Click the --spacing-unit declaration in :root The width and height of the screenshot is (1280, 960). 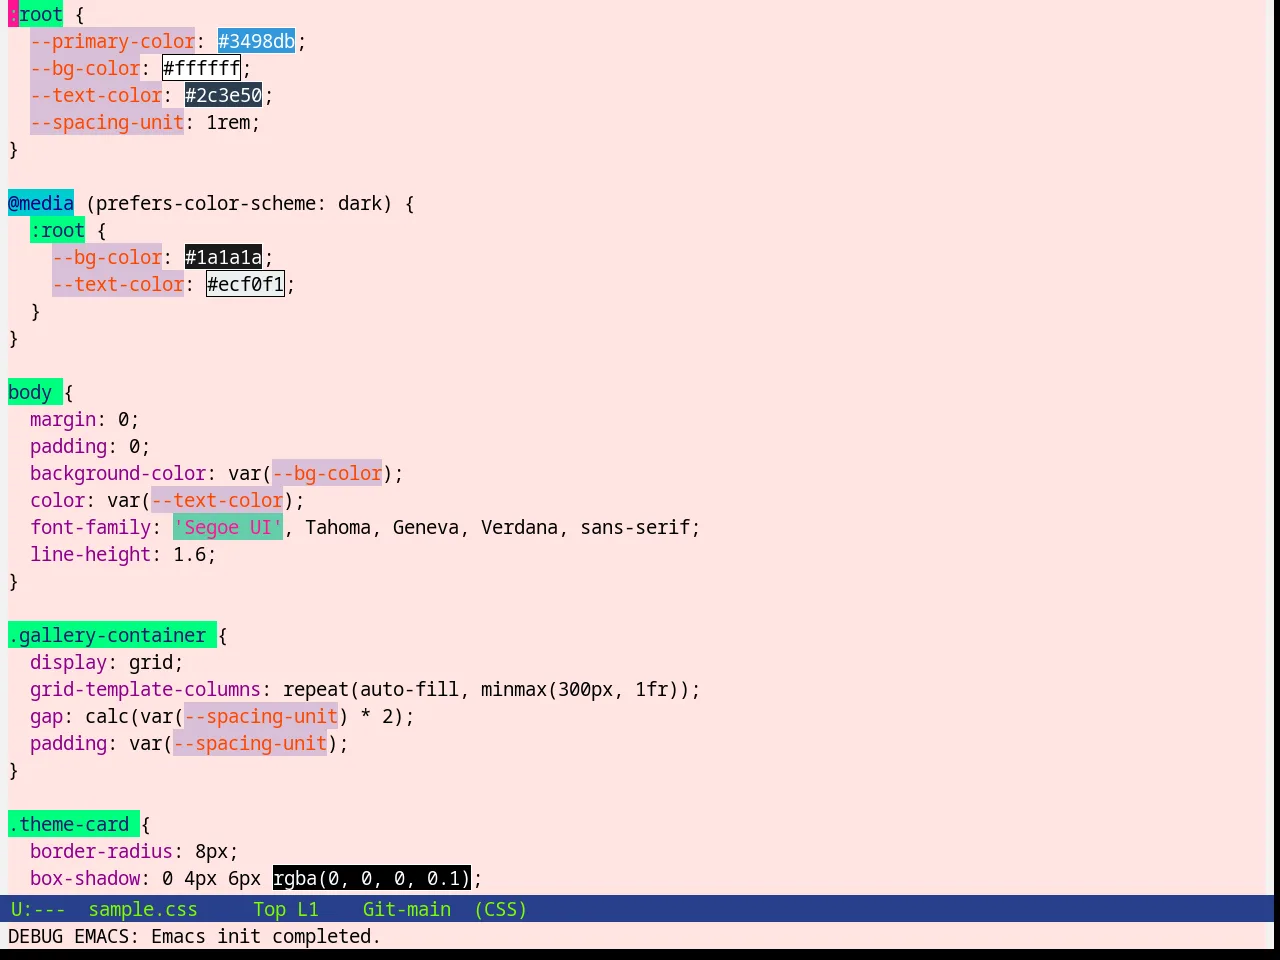point(107,122)
